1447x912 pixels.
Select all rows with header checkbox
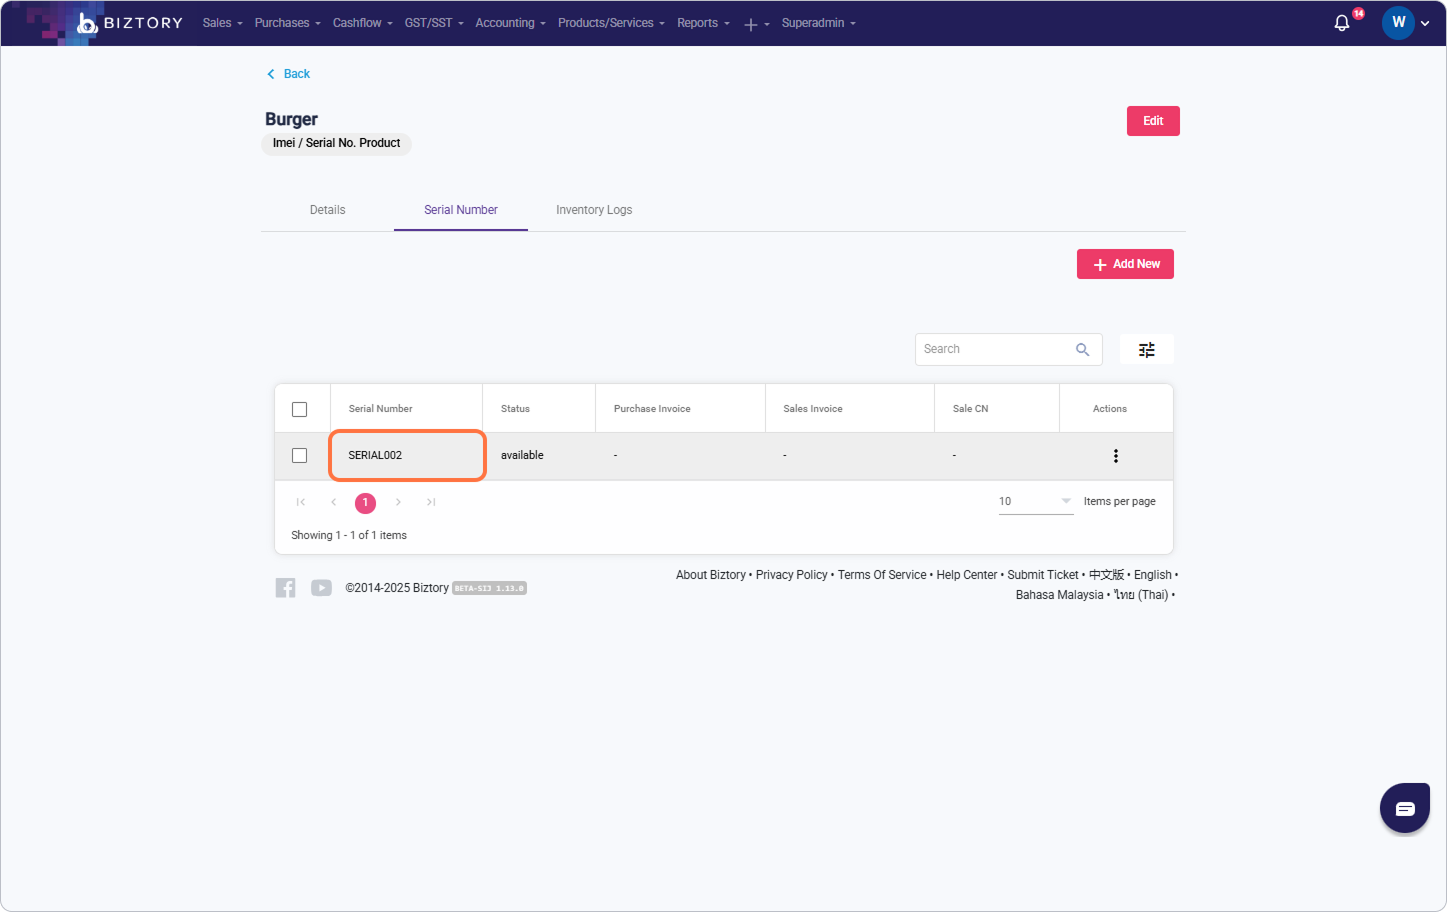point(299,409)
